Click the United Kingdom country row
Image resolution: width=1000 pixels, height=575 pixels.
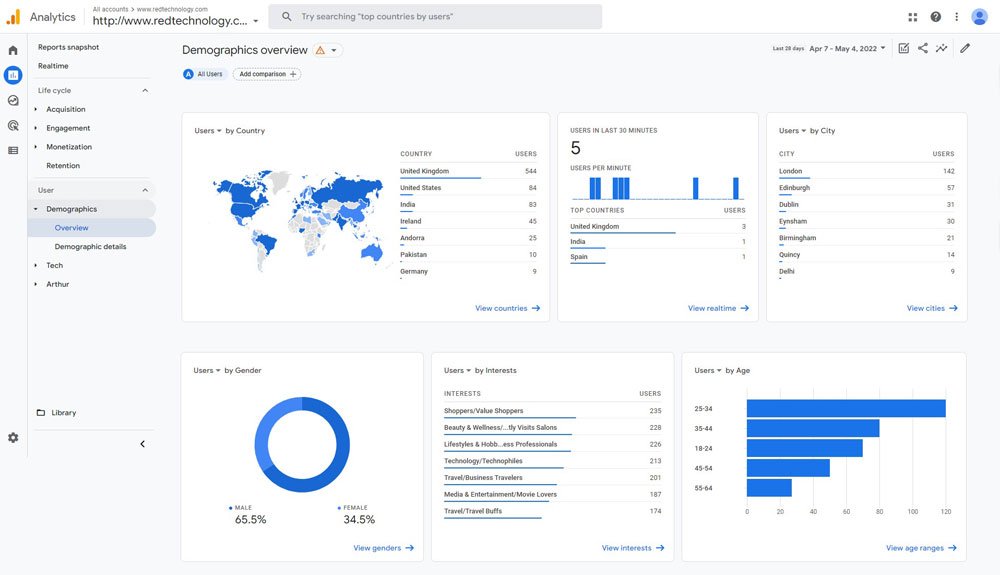(468, 171)
